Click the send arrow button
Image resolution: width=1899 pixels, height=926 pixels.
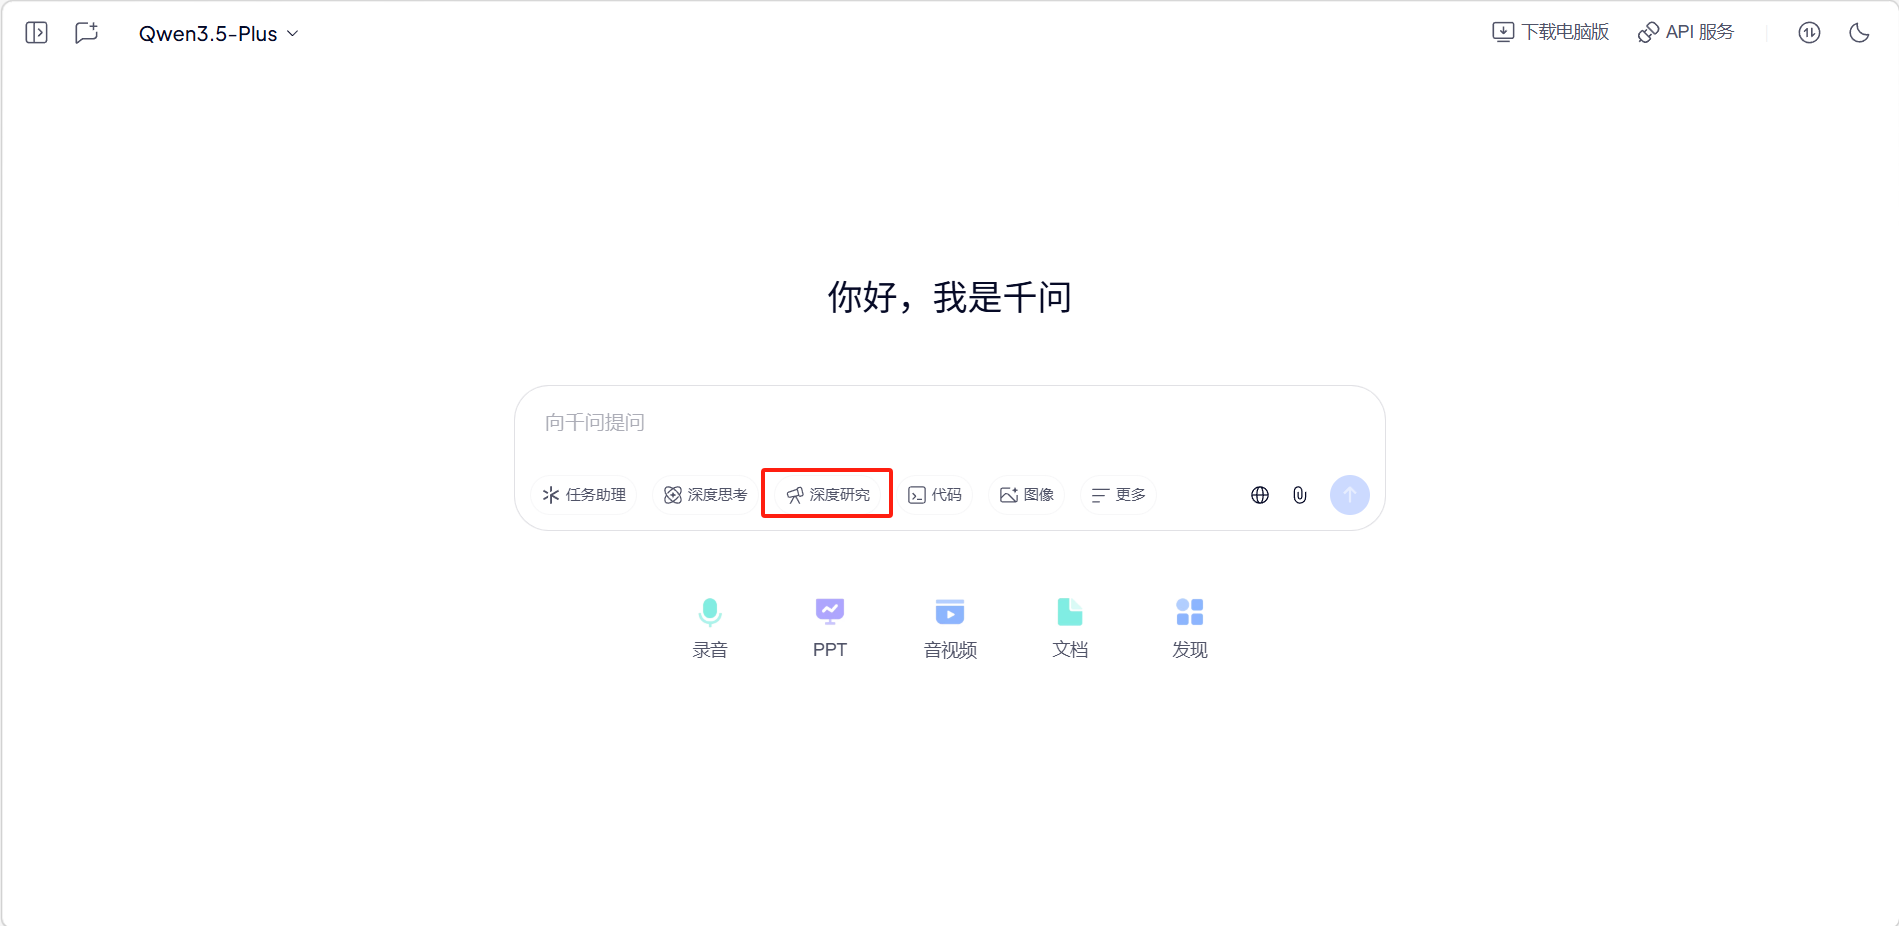click(1350, 495)
